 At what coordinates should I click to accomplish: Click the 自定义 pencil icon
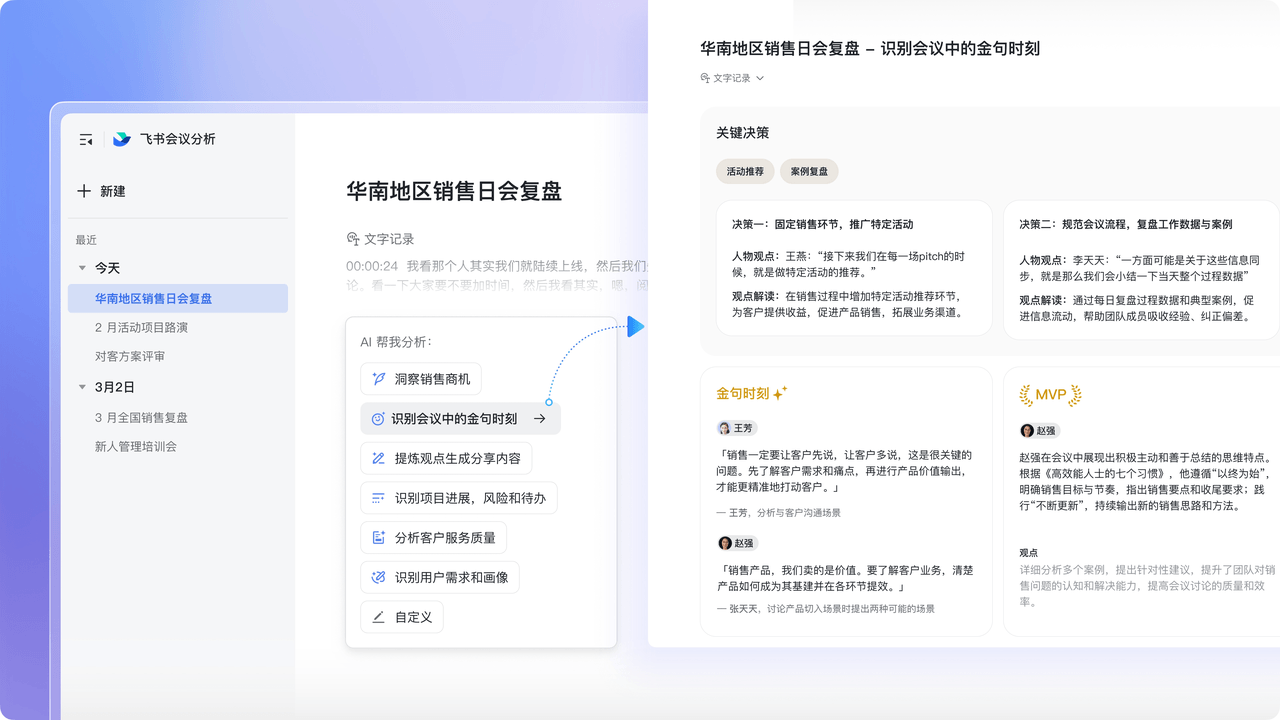pyautogui.click(x=378, y=617)
